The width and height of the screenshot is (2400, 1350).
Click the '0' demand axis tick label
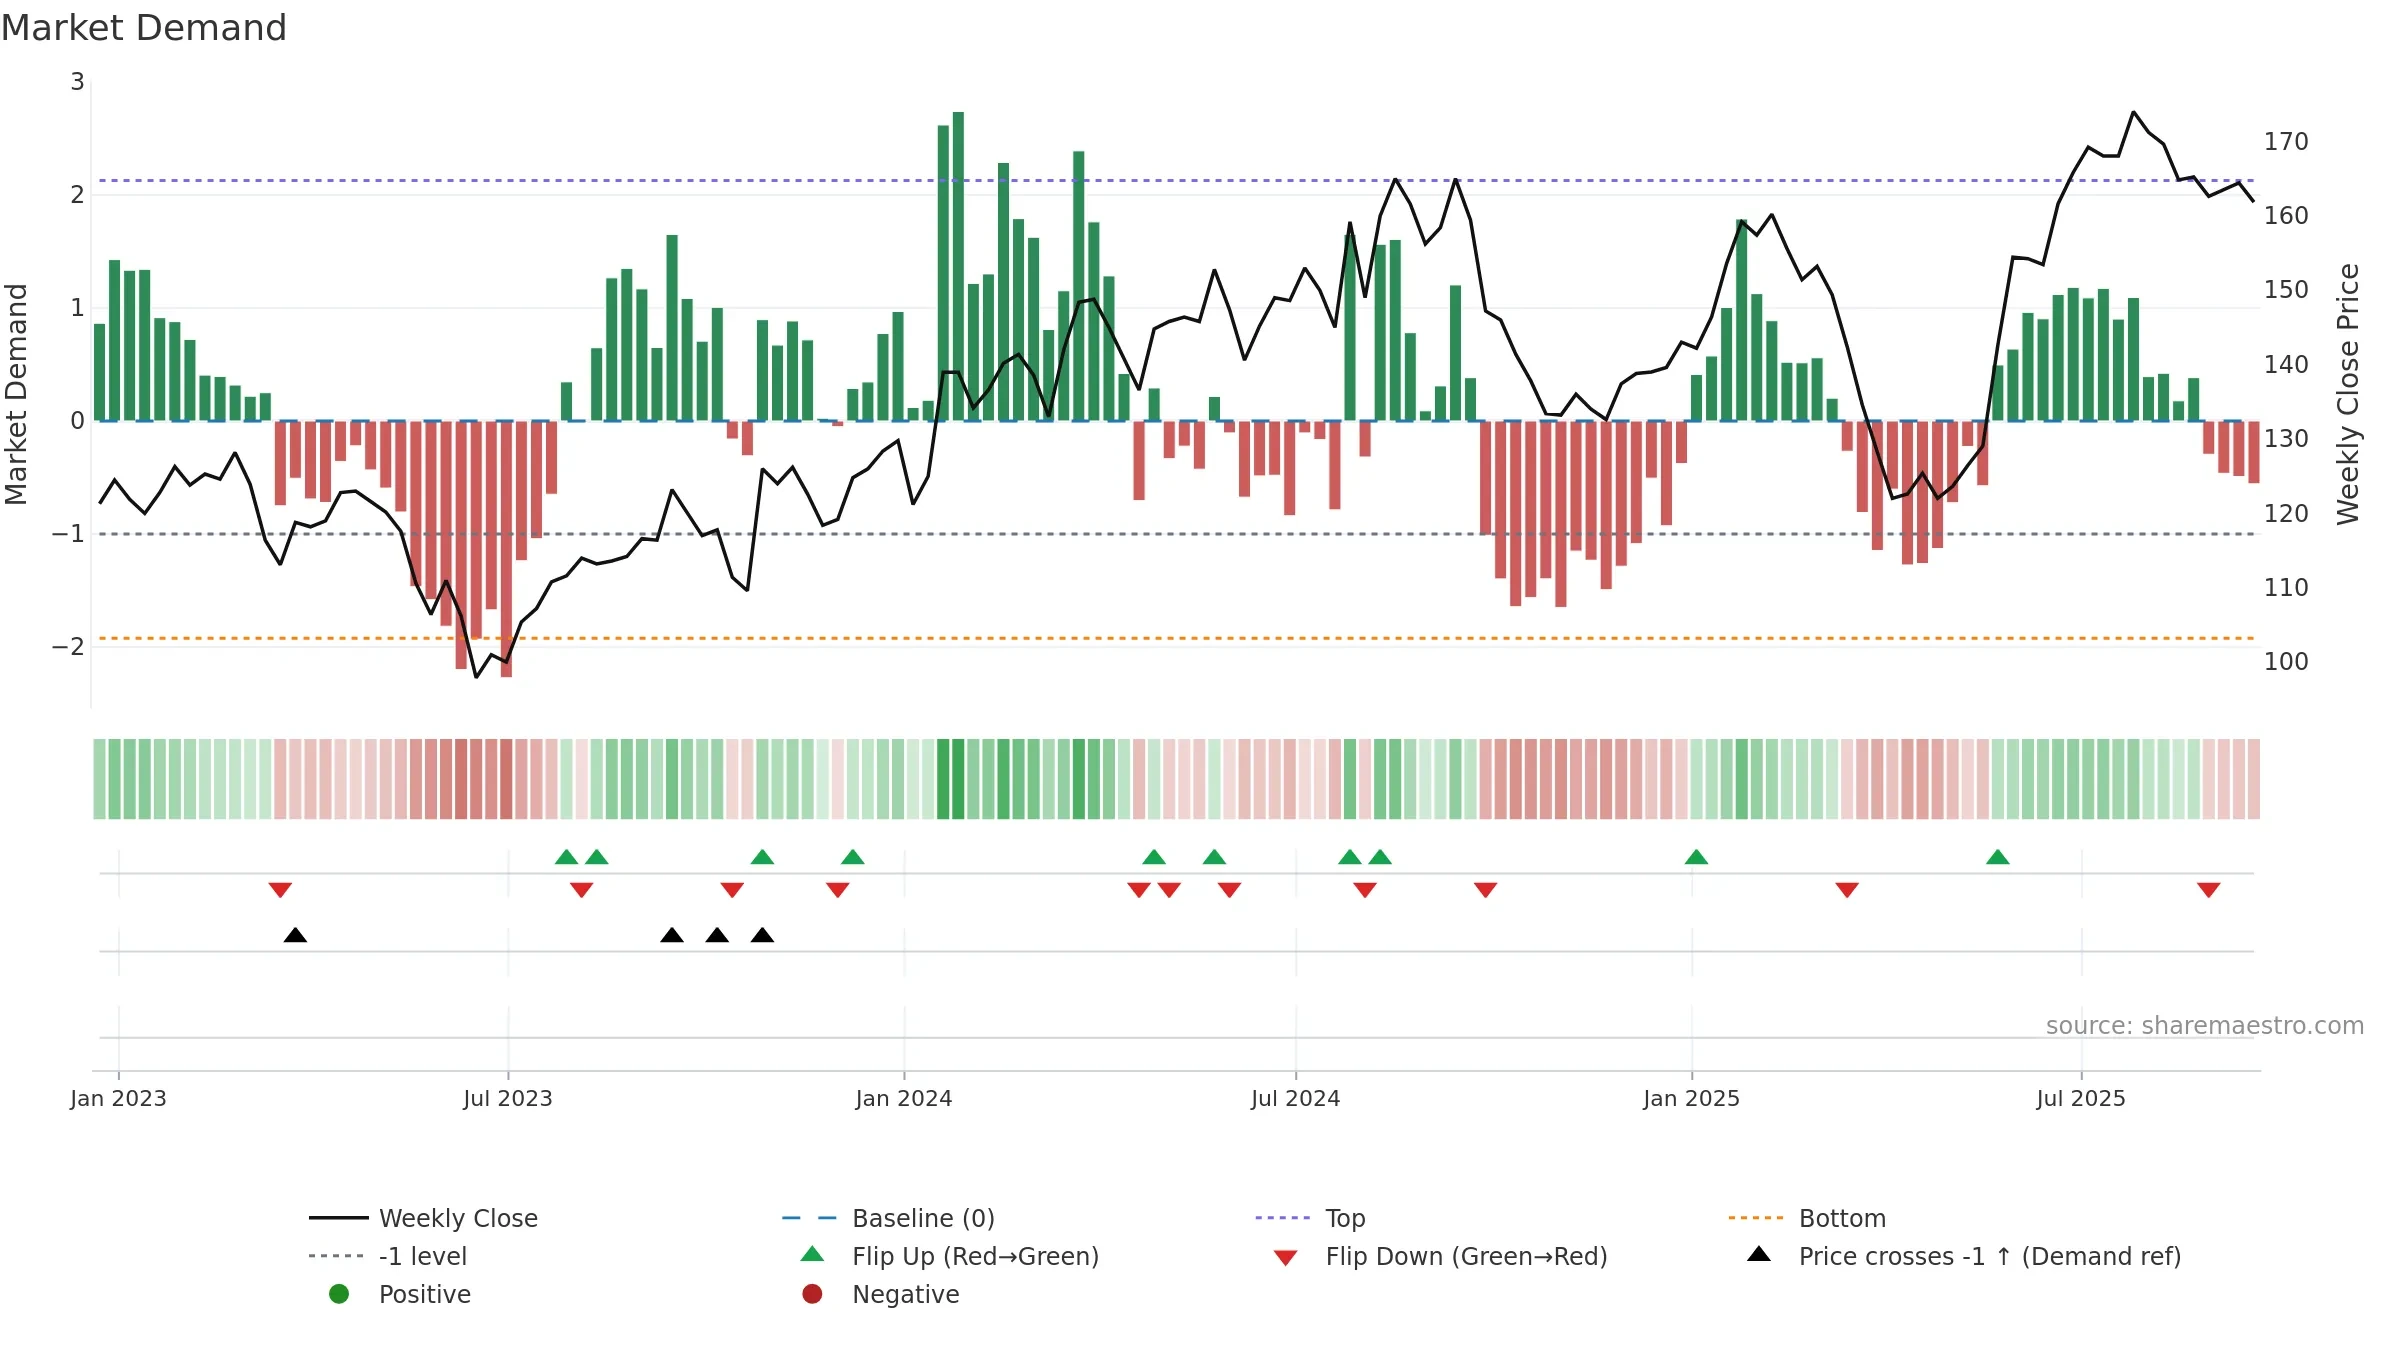point(77,420)
